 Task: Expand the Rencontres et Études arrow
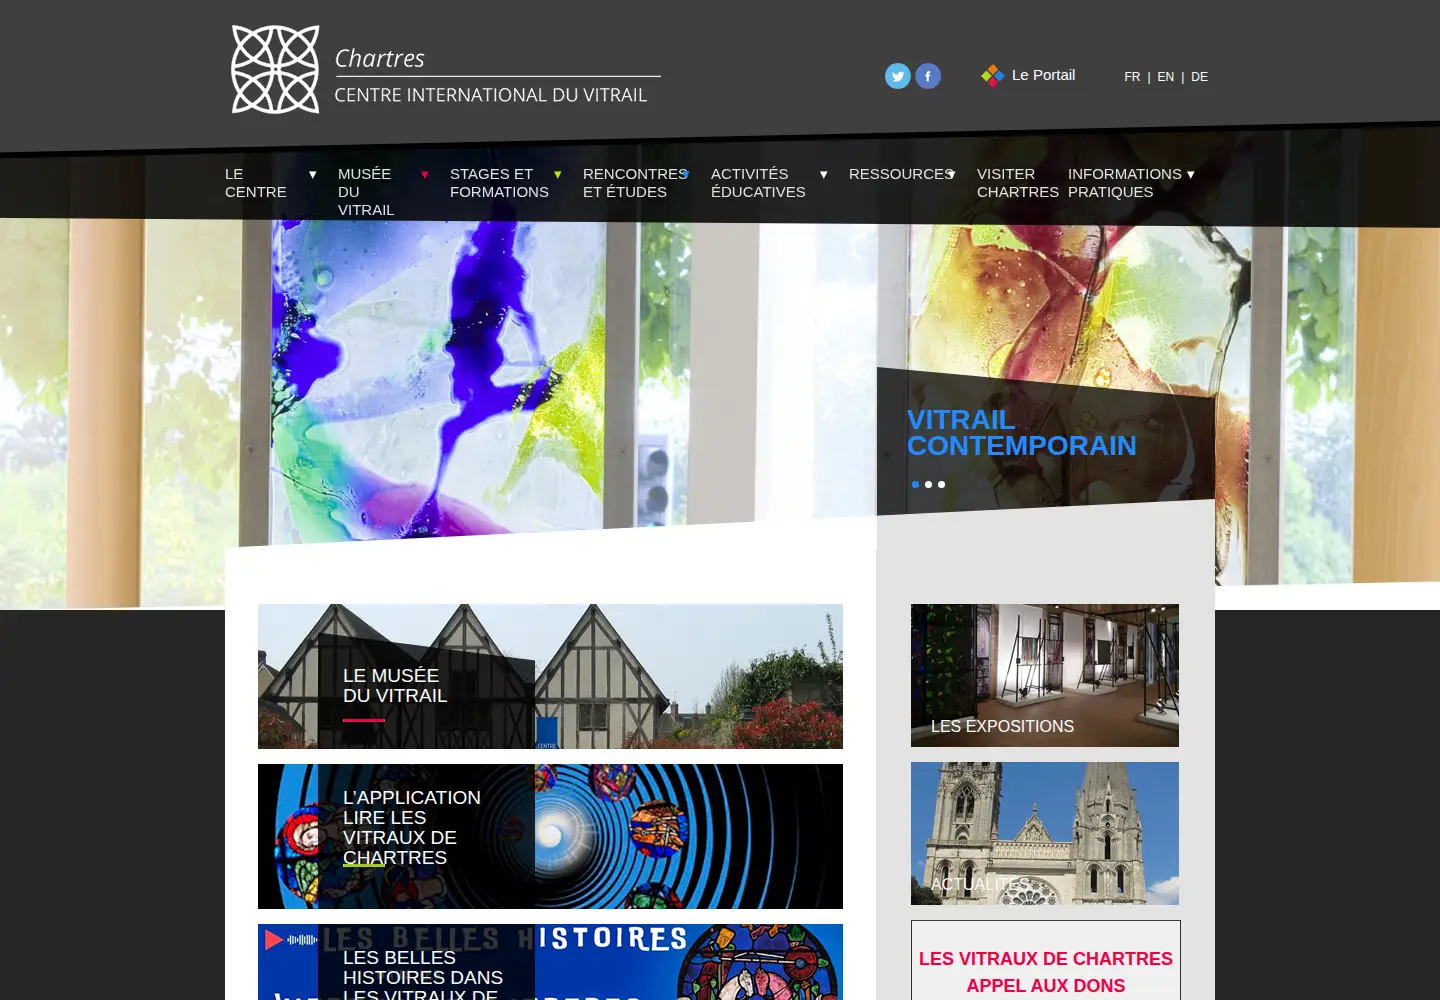coord(685,175)
